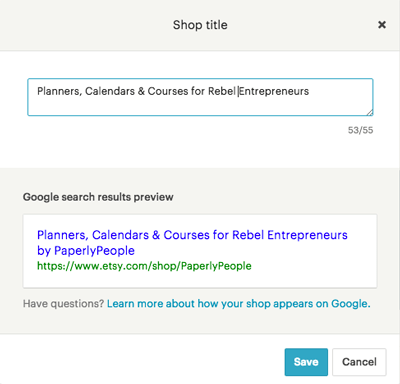This screenshot has width=400, height=384.
Task: Click the Google search results preview heading
Action: point(98,197)
